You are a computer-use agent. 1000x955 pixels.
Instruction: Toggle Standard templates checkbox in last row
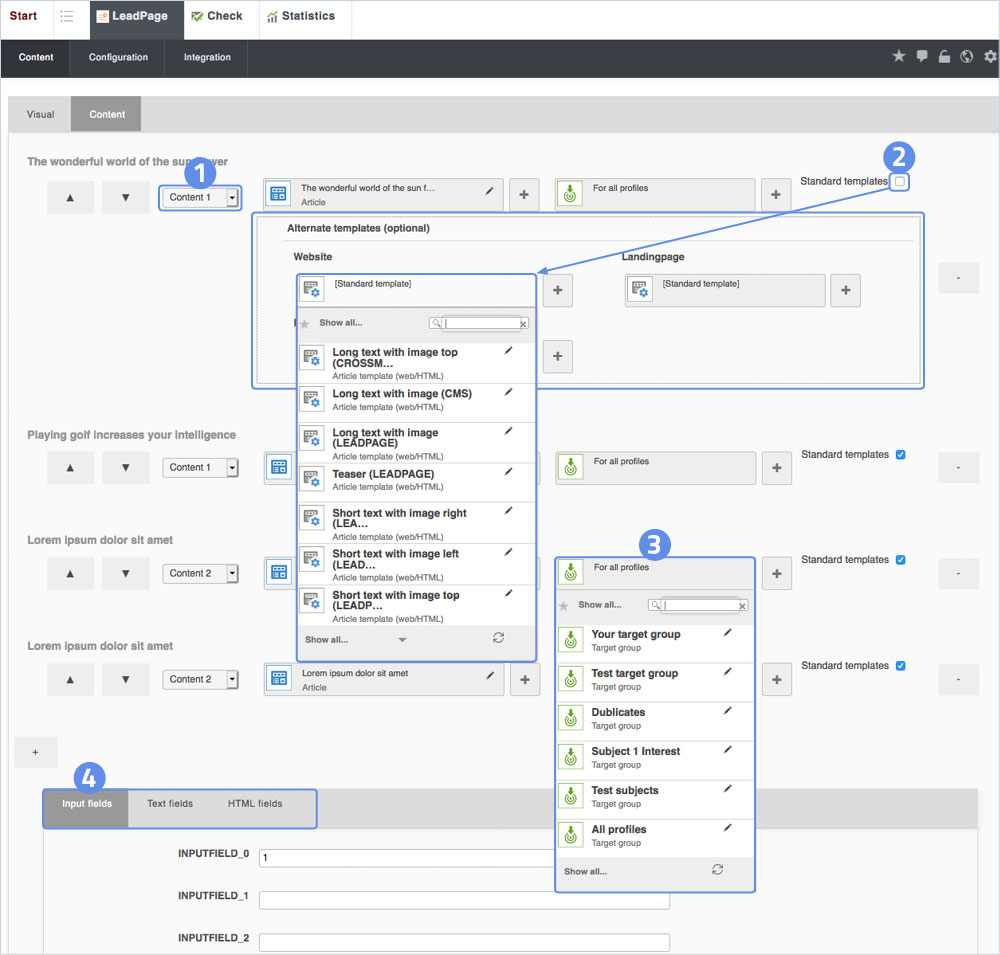(900, 665)
